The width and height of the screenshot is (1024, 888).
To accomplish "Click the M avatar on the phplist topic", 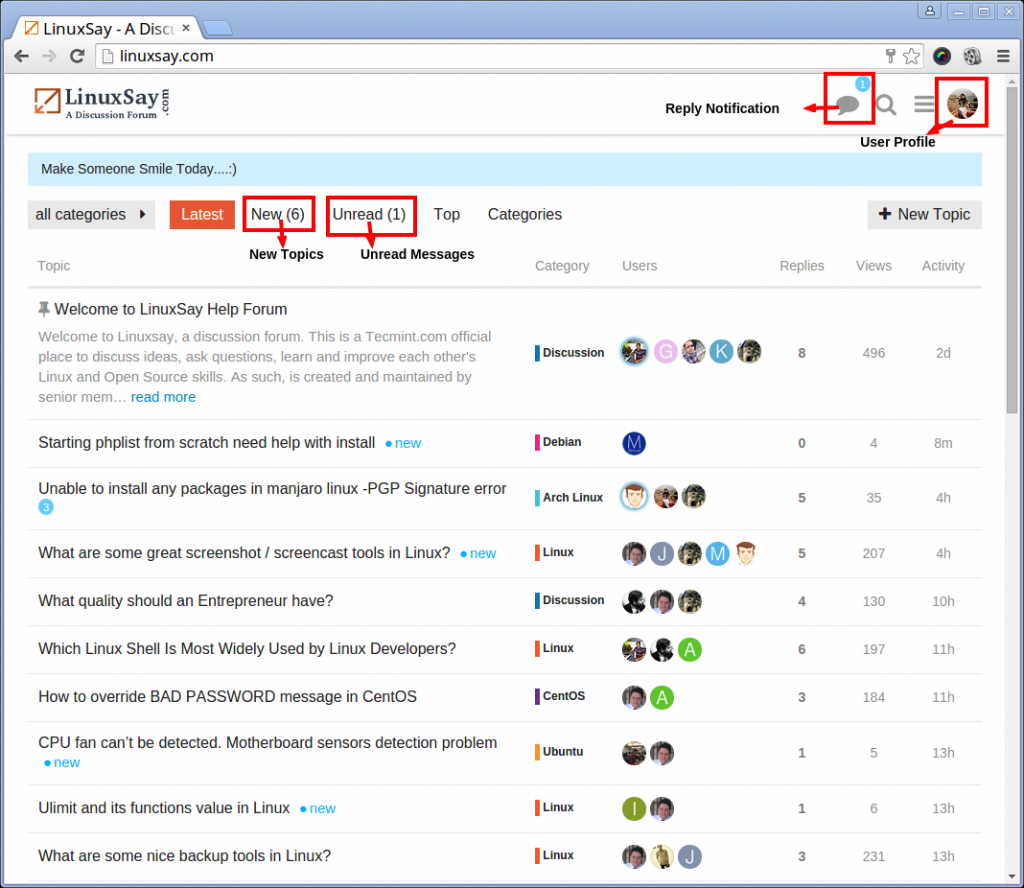I will pos(634,442).
